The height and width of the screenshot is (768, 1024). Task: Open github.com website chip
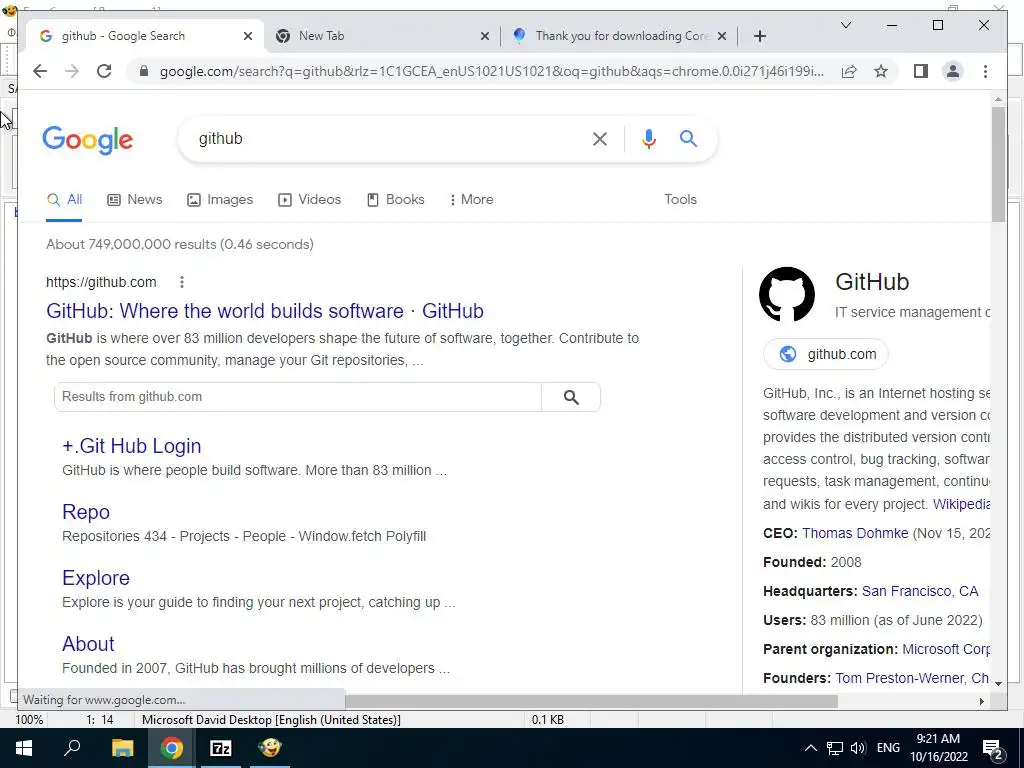coord(826,354)
